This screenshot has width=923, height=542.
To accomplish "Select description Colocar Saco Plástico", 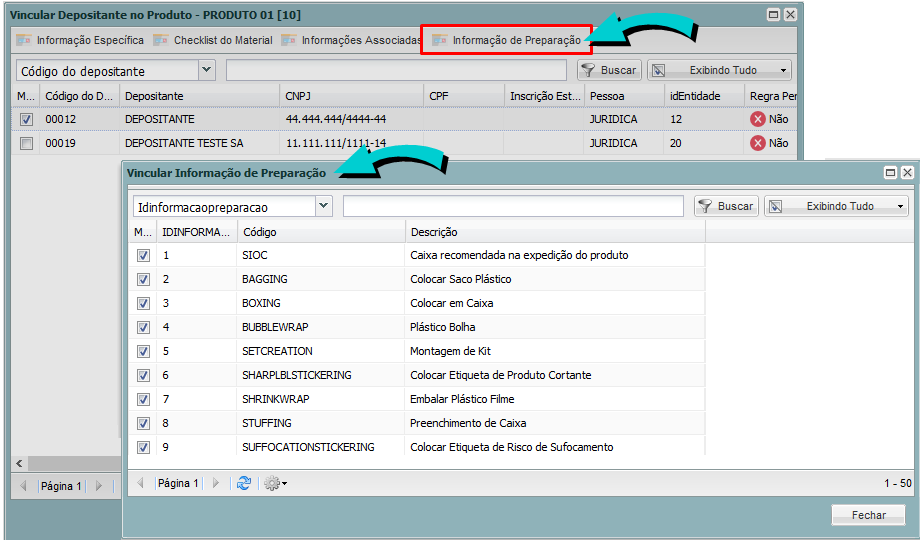I will (461, 280).
